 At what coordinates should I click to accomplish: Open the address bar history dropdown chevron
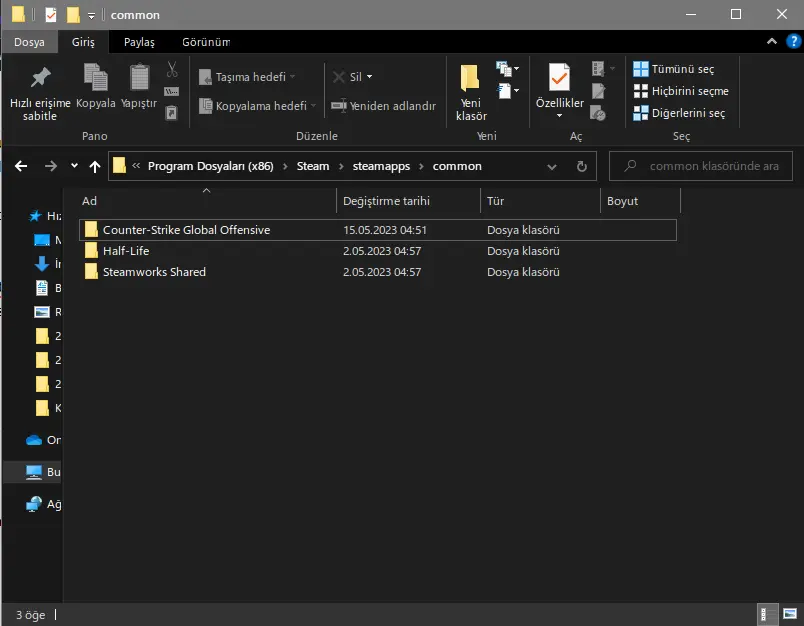[x=552, y=167]
